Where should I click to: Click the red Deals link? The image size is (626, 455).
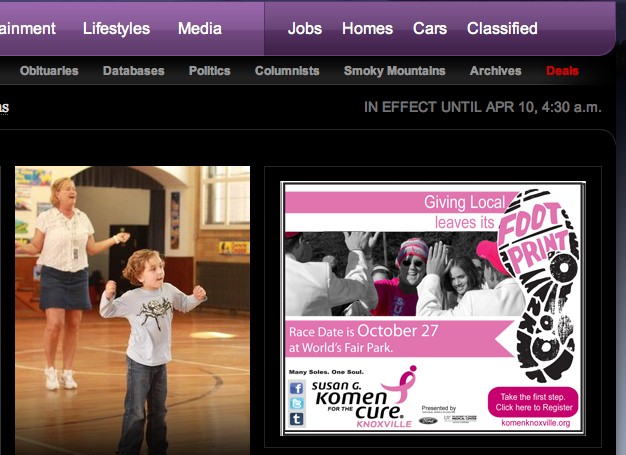tap(562, 71)
